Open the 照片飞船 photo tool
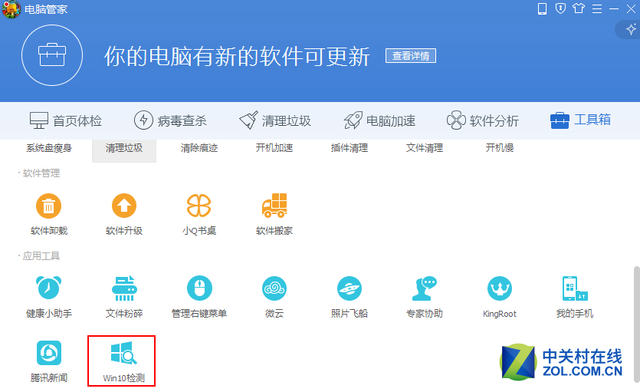Image resolution: width=640 pixels, height=392 pixels. click(349, 297)
